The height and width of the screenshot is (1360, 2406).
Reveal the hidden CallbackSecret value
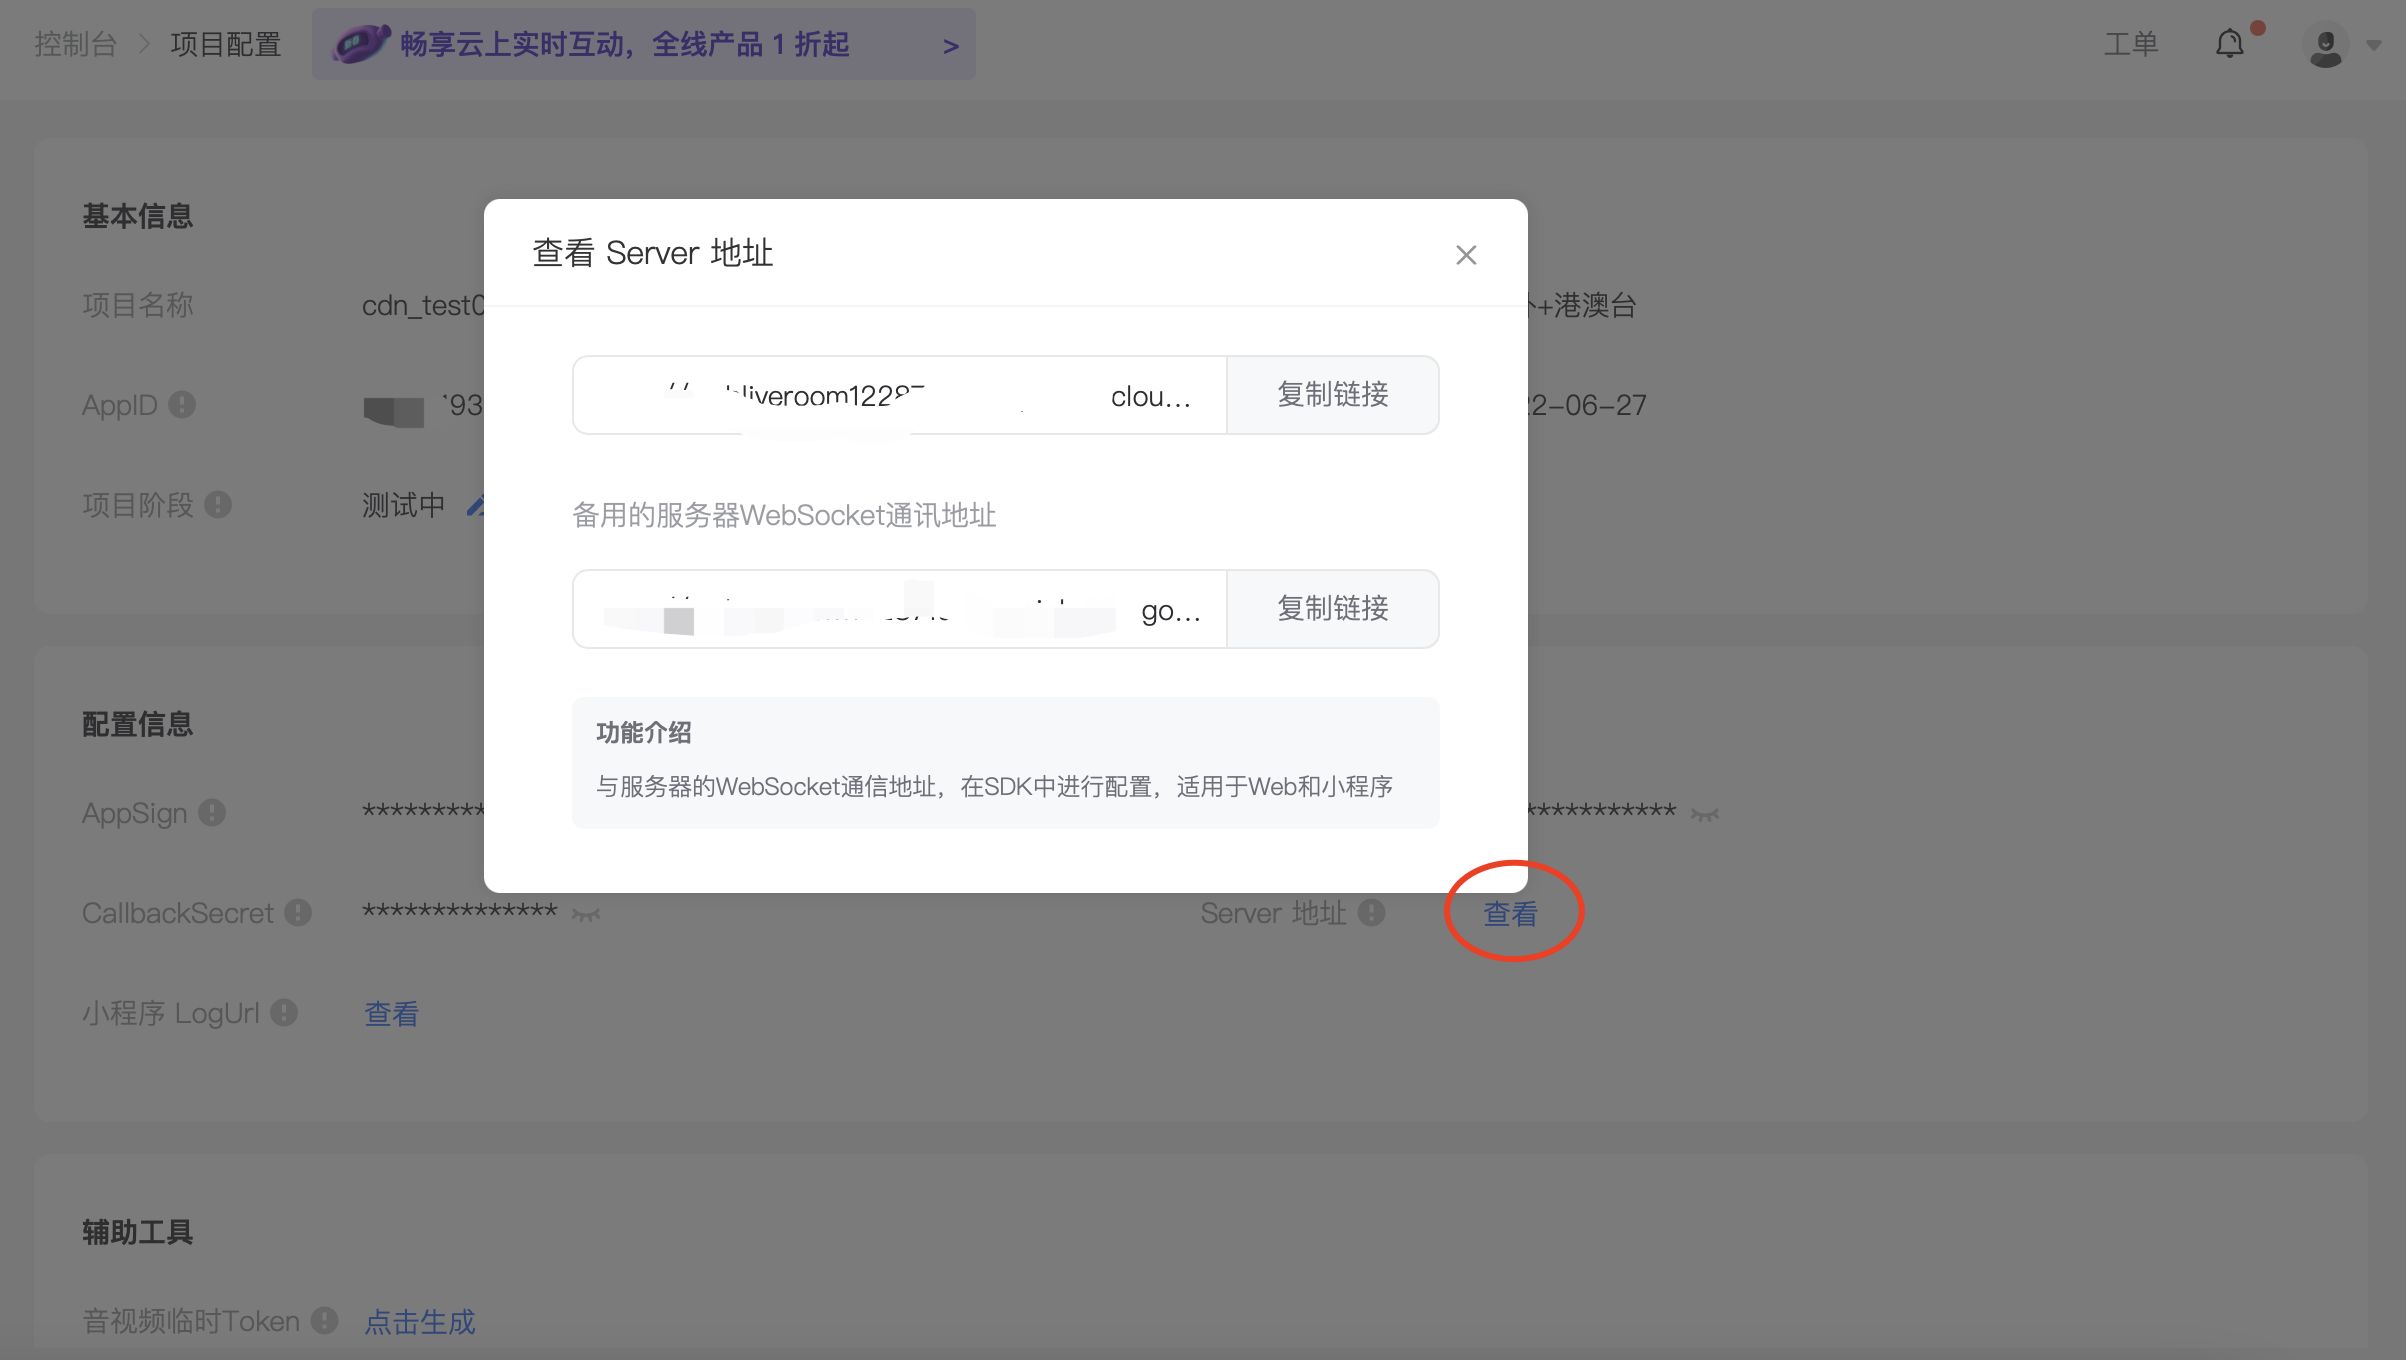pyautogui.click(x=586, y=914)
